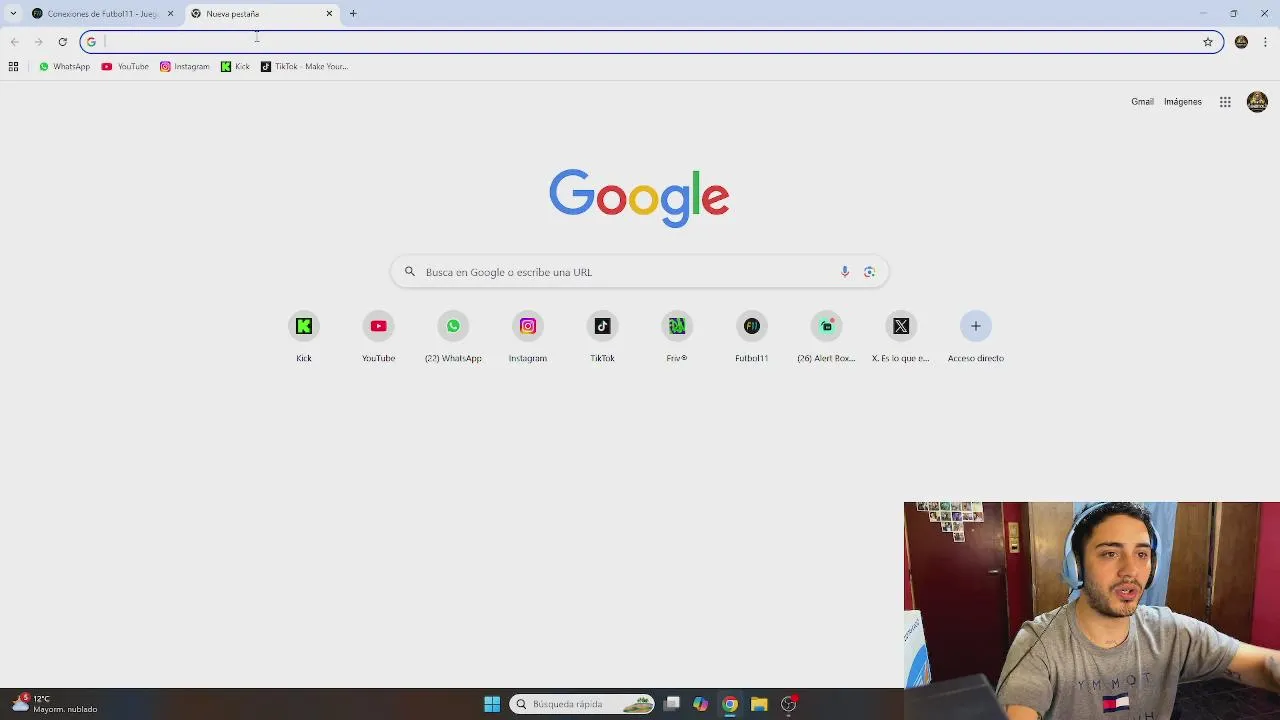Open OBS Studio from the taskbar
Image resolution: width=1280 pixels, height=720 pixels.
tap(789, 704)
